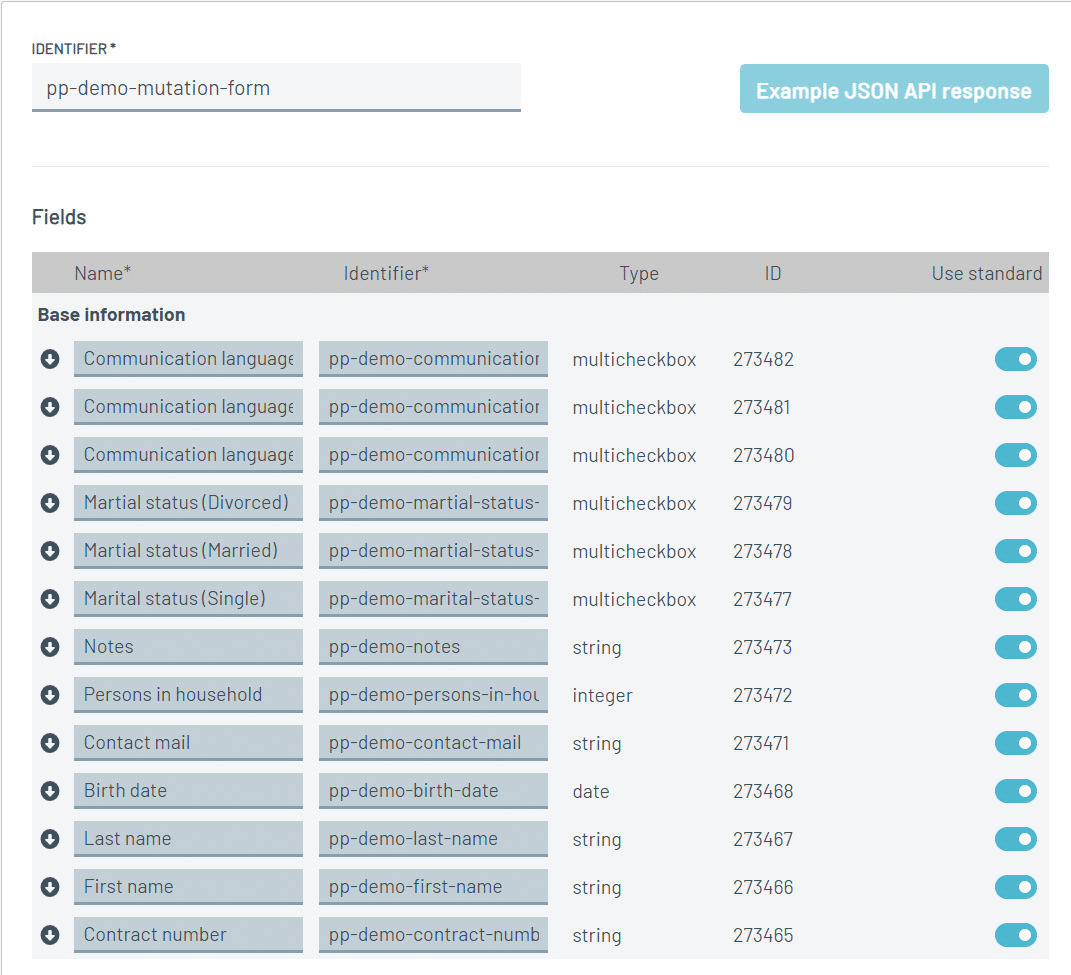Click the form identifier field pp-demo-mutation-form
The image size is (1071, 975).
pyautogui.click(x=276, y=87)
